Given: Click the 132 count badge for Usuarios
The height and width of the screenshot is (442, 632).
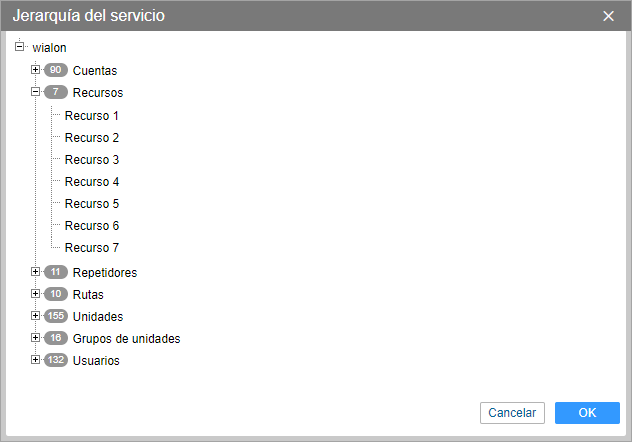Looking at the screenshot, I should 56,361.
